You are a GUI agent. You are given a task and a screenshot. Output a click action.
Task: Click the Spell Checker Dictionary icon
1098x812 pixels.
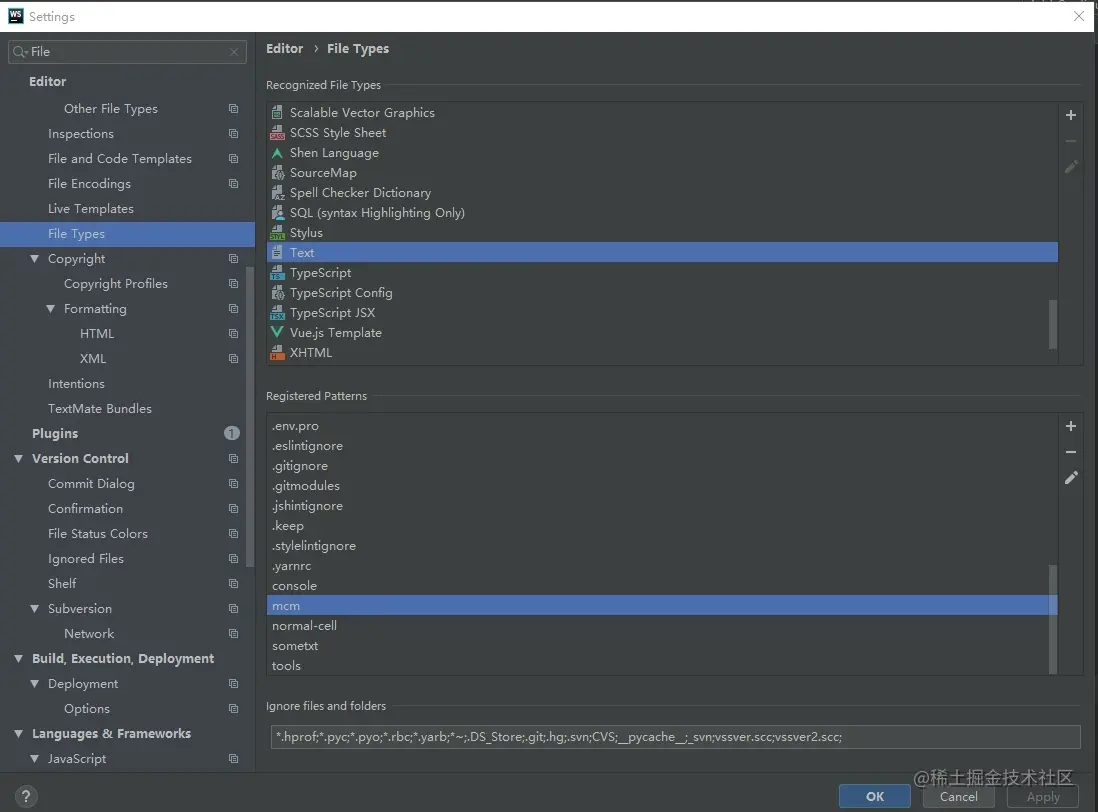tap(278, 192)
